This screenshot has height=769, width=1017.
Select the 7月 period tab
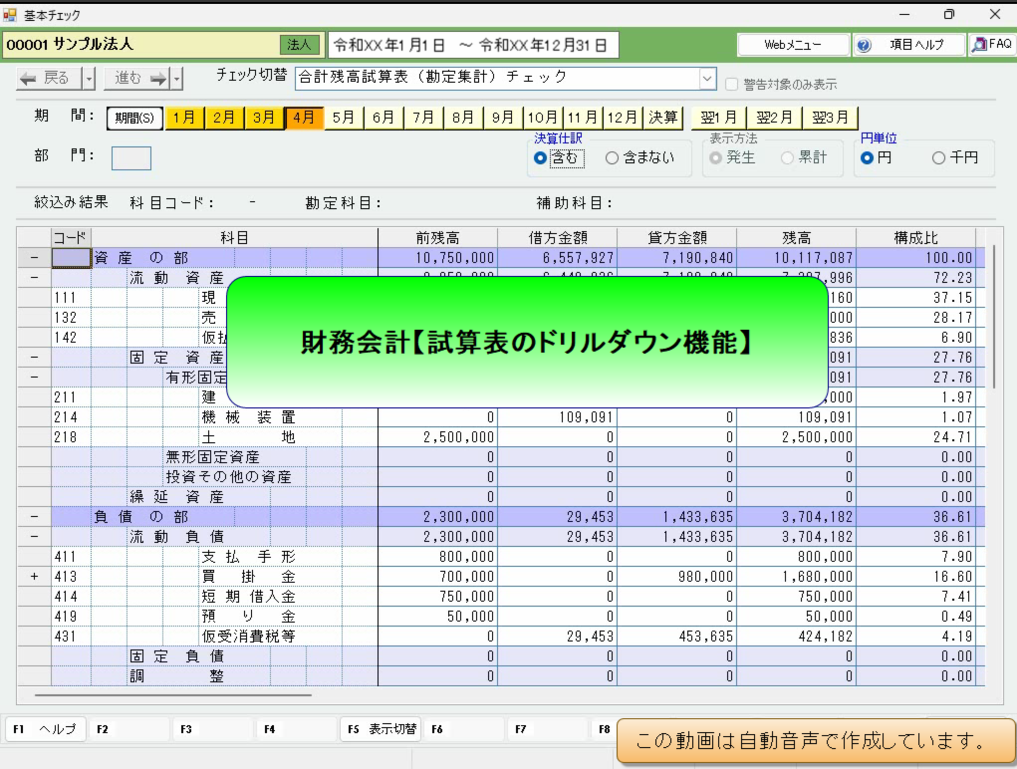(424, 118)
